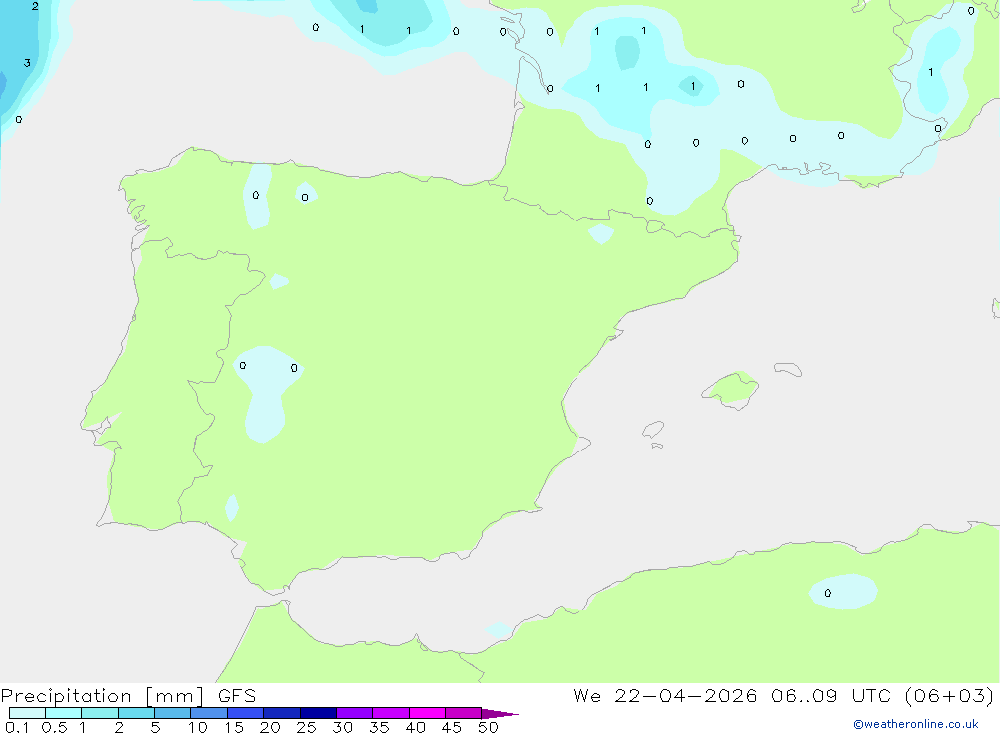The width and height of the screenshot is (1000, 733).
Task: Click the violet swatch between 35 and 40
Action: pos(391,713)
